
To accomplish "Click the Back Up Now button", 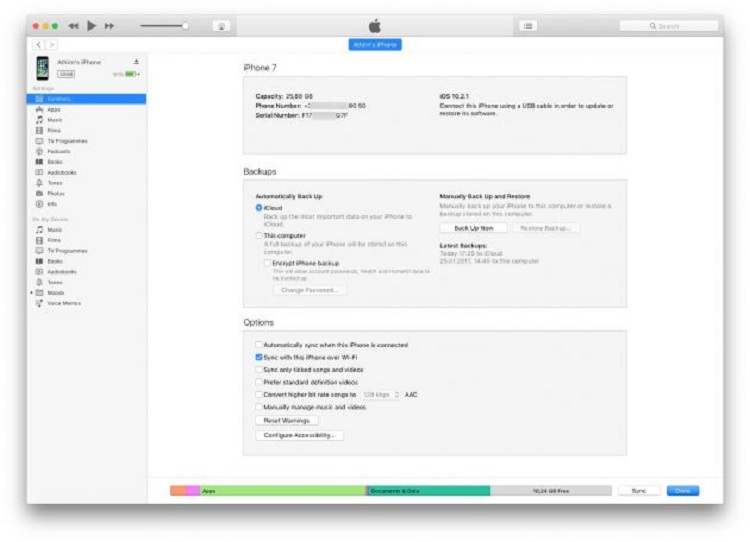I will click(x=474, y=228).
